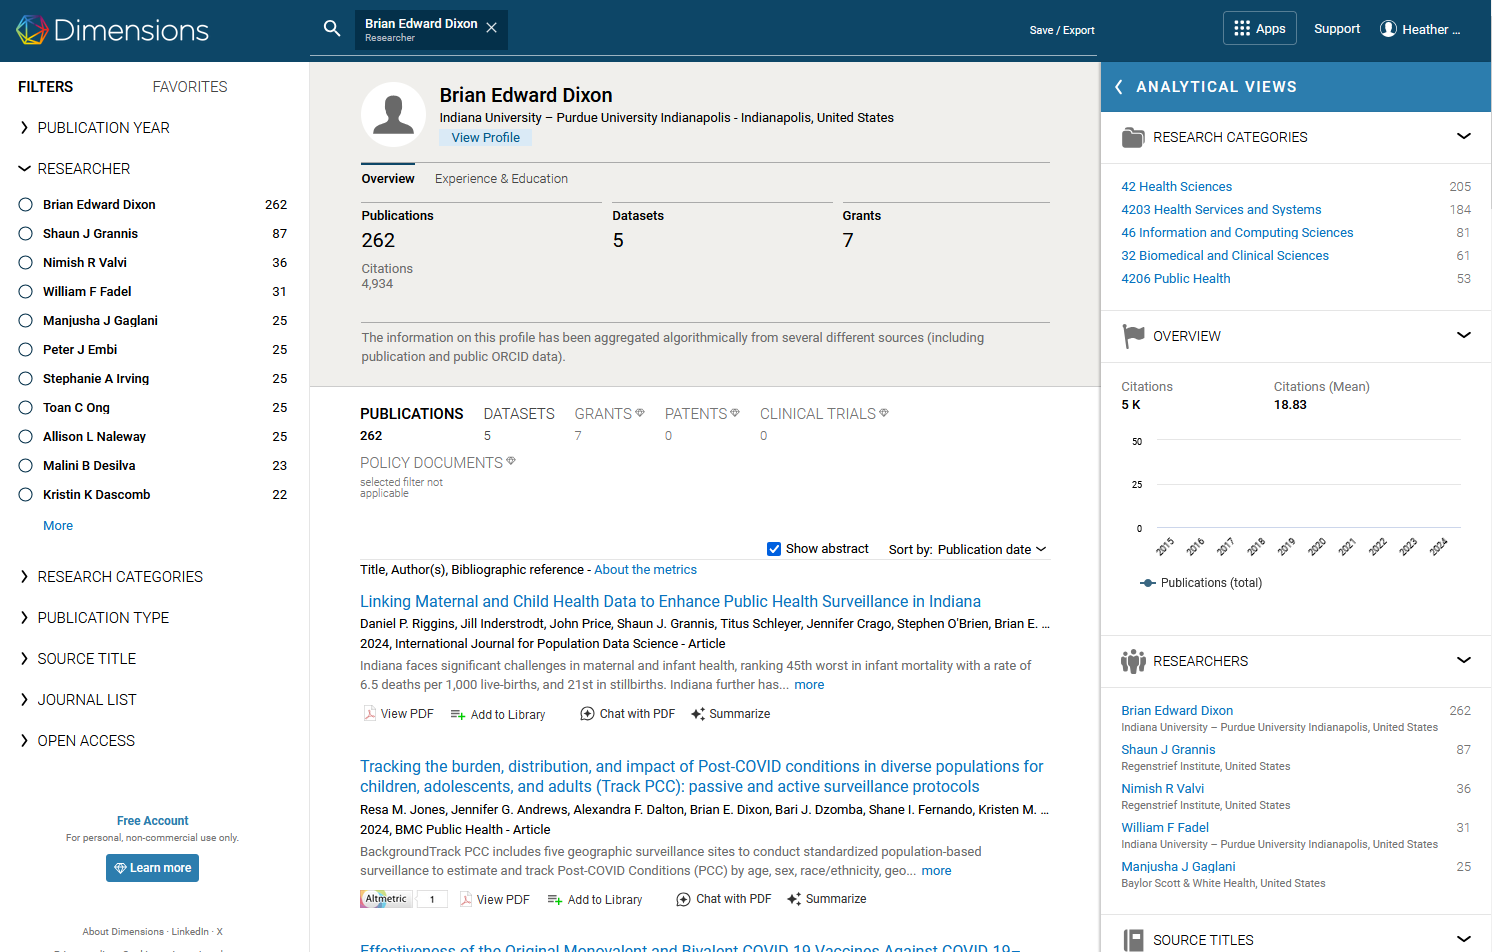Screen dimensions: 1492x952
Task: Expand the Publication Year filter
Action: tap(94, 128)
